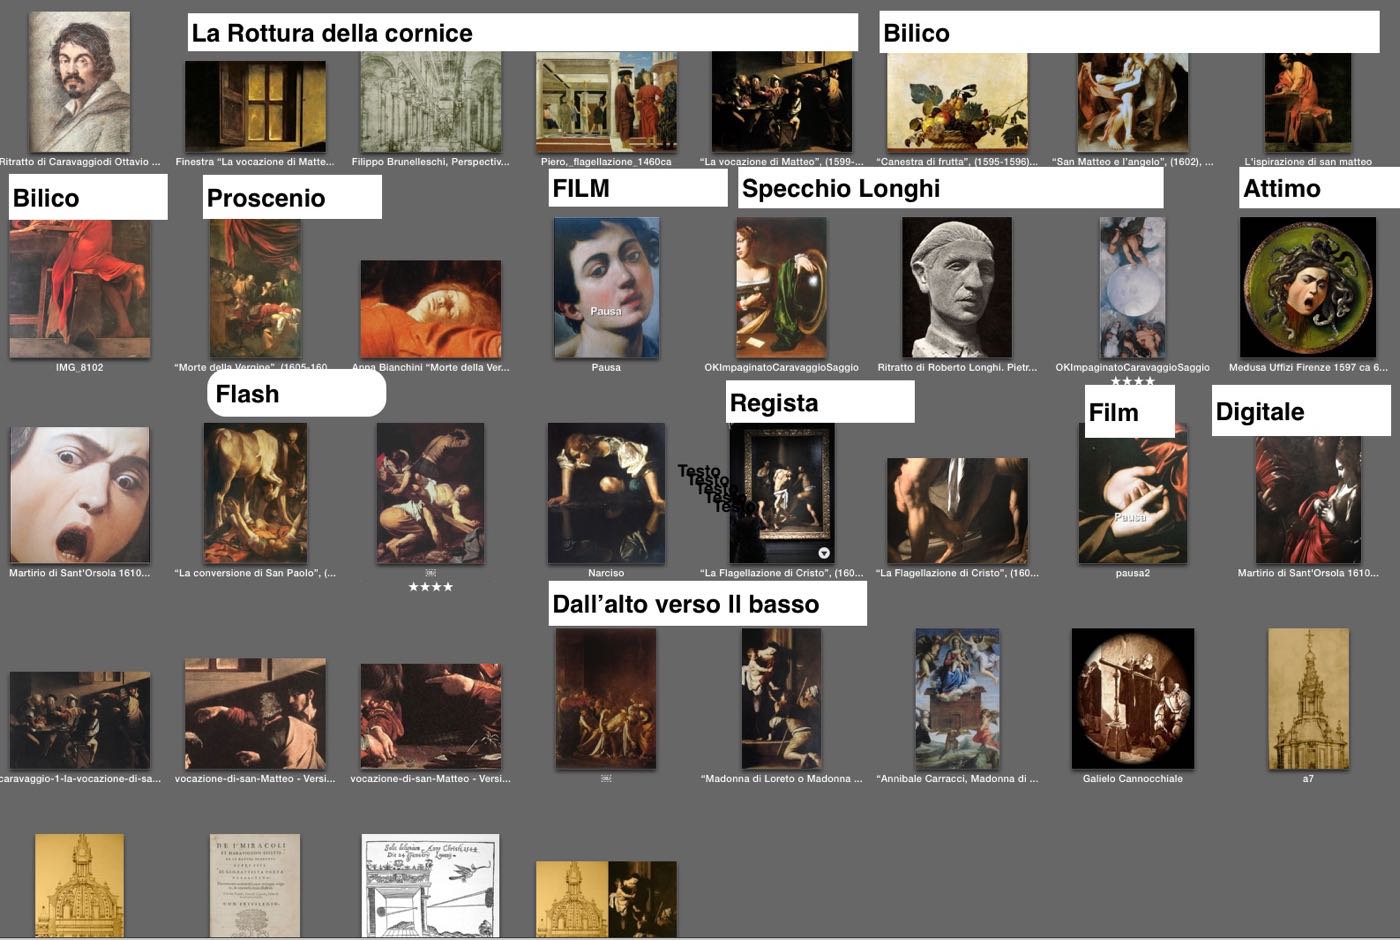Select Ritratto di Caravaggio portrait thumbnail

point(79,82)
